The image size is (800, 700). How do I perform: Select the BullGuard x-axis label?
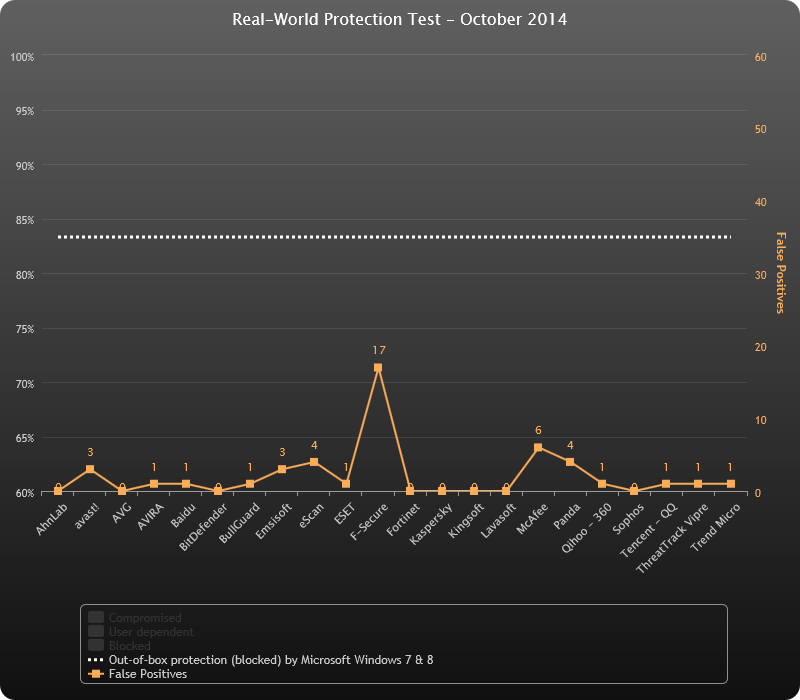(239, 523)
